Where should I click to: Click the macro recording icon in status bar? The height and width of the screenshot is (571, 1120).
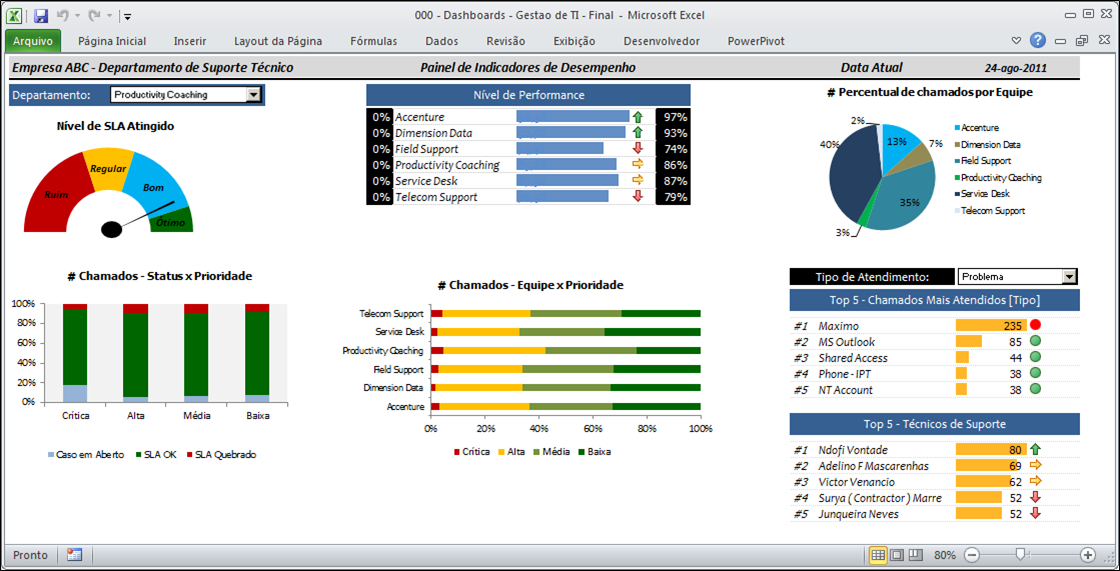74,555
